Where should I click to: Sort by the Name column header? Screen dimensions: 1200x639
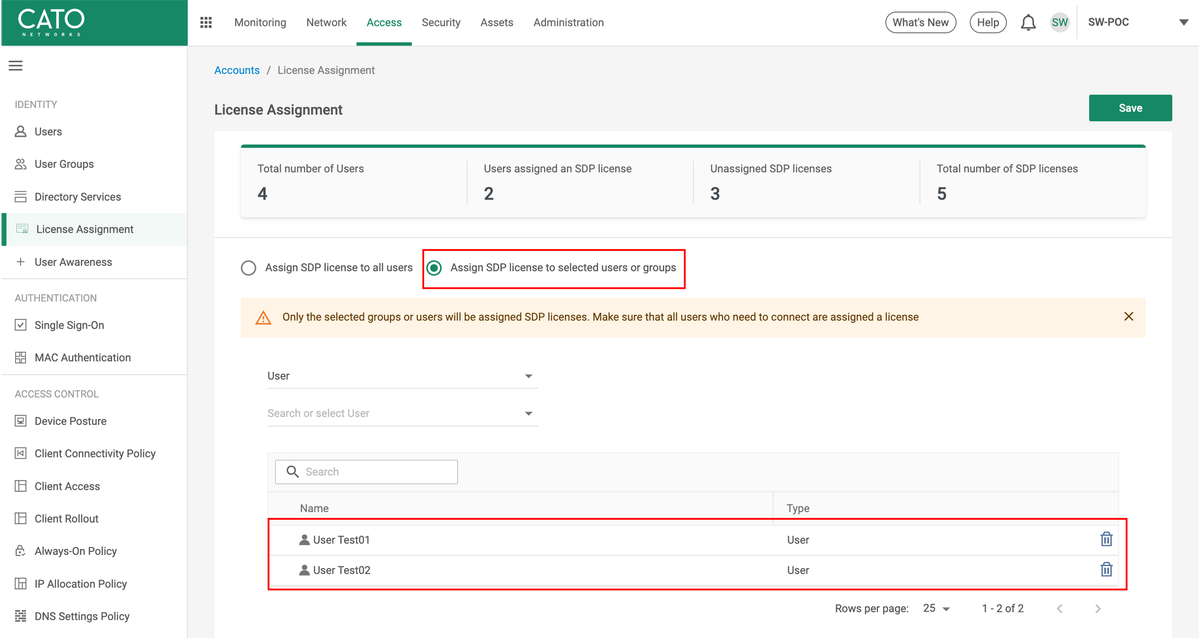[314, 508]
